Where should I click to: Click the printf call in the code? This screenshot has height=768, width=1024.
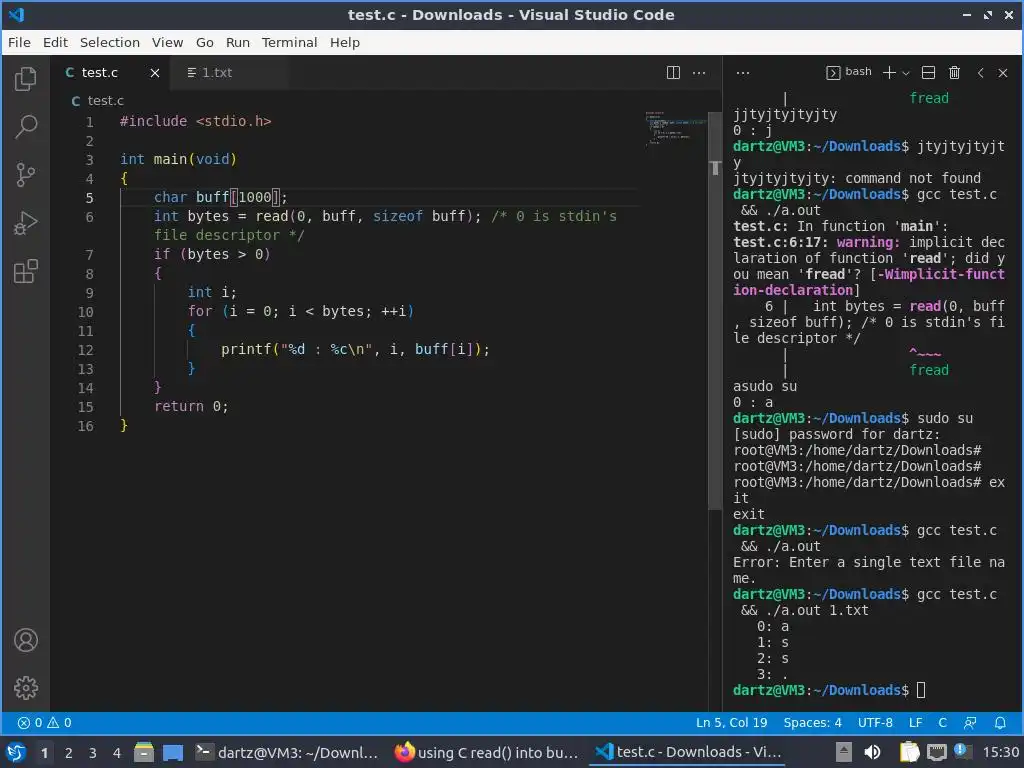355,349
